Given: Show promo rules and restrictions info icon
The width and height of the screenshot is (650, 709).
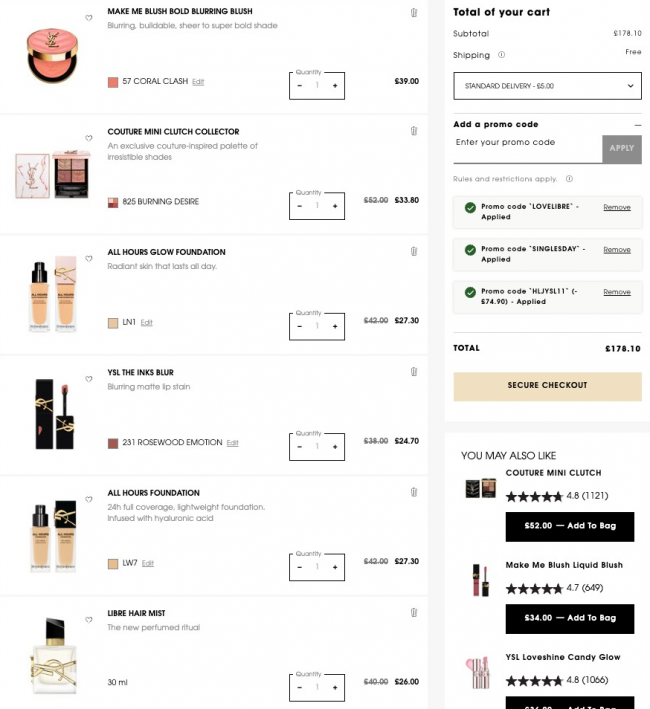Looking at the screenshot, I should point(569,179).
